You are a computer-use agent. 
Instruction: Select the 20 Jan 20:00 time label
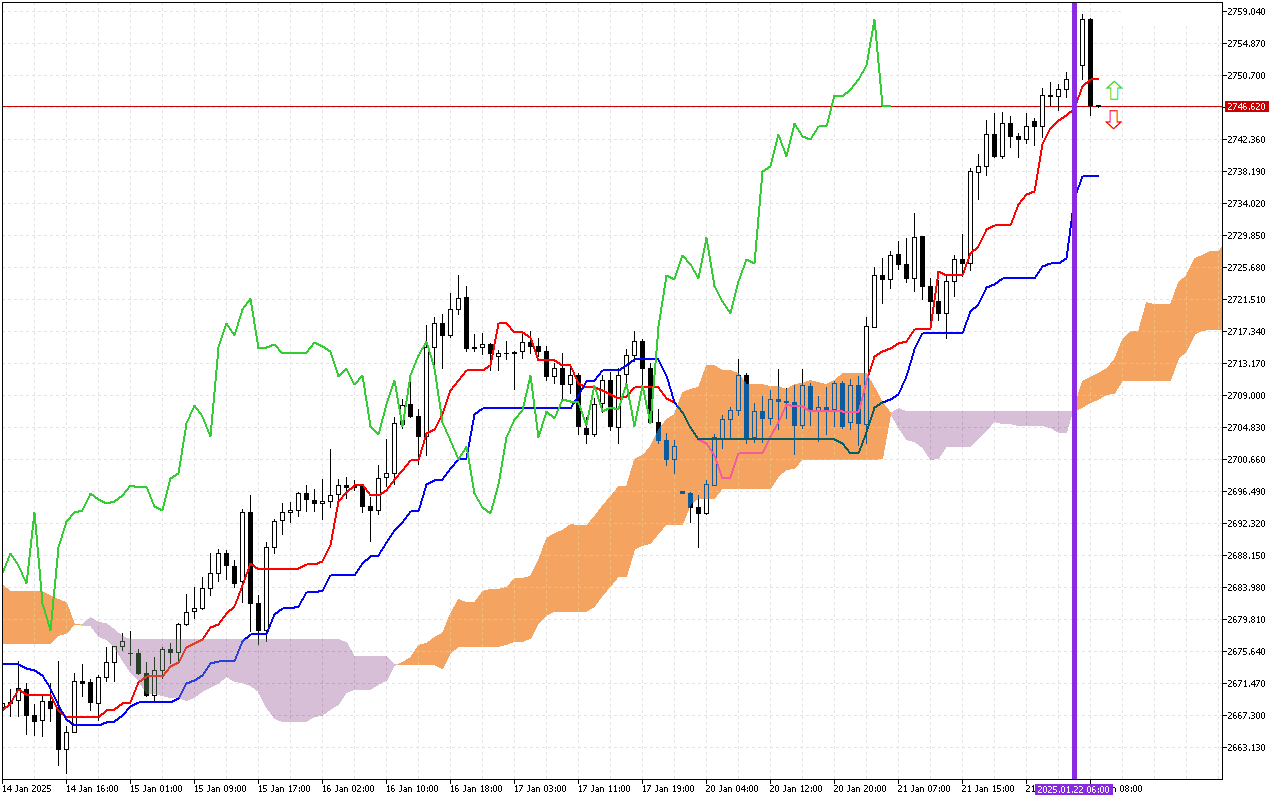pyautogui.click(x=861, y=789)
